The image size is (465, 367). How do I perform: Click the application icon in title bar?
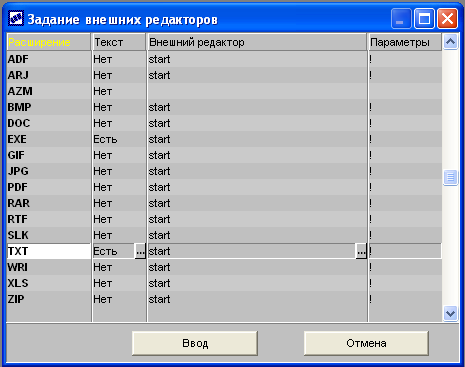click(x=16, y=19)
